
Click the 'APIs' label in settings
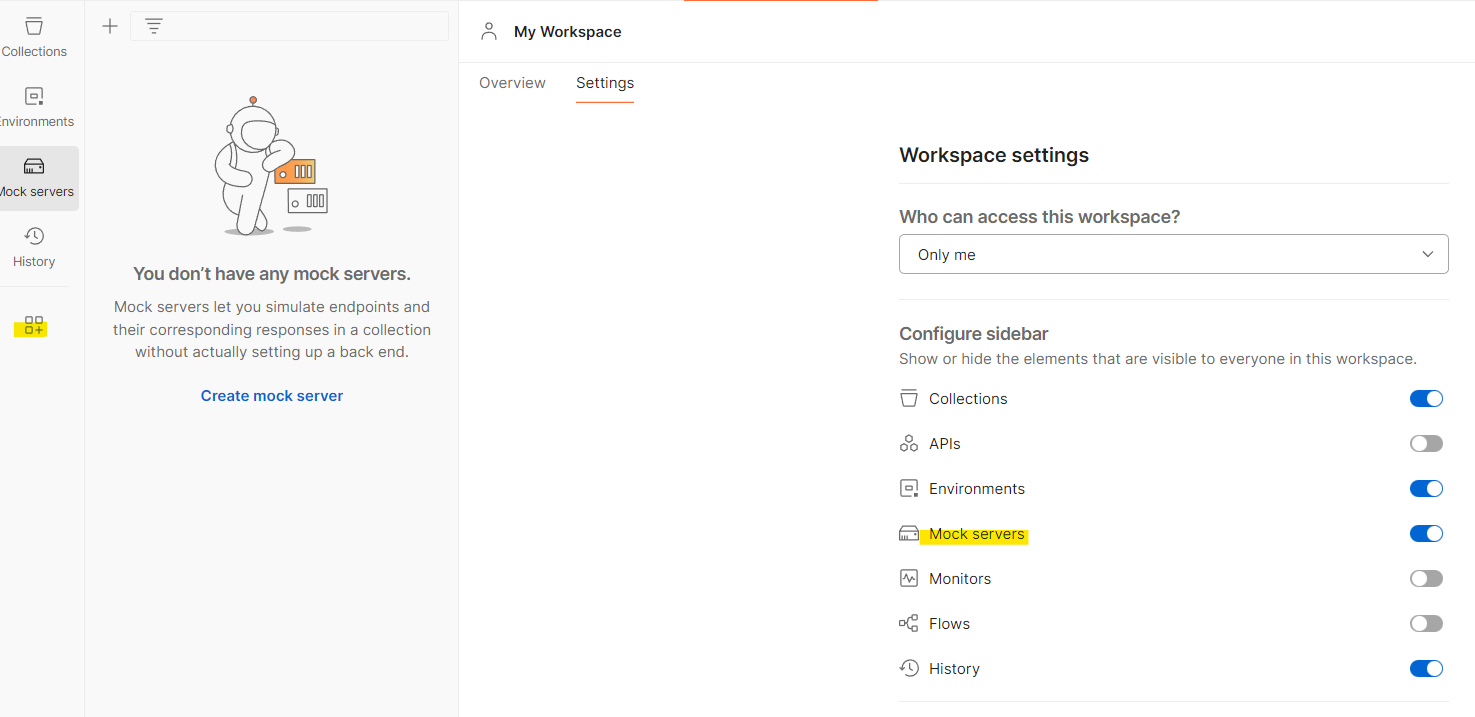(945, 444)
